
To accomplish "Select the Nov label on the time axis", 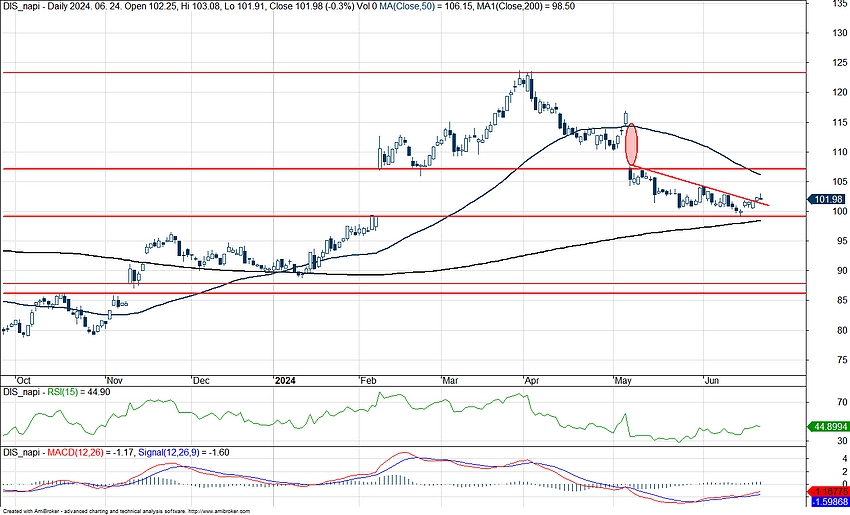I will click(x=114, y=381).
